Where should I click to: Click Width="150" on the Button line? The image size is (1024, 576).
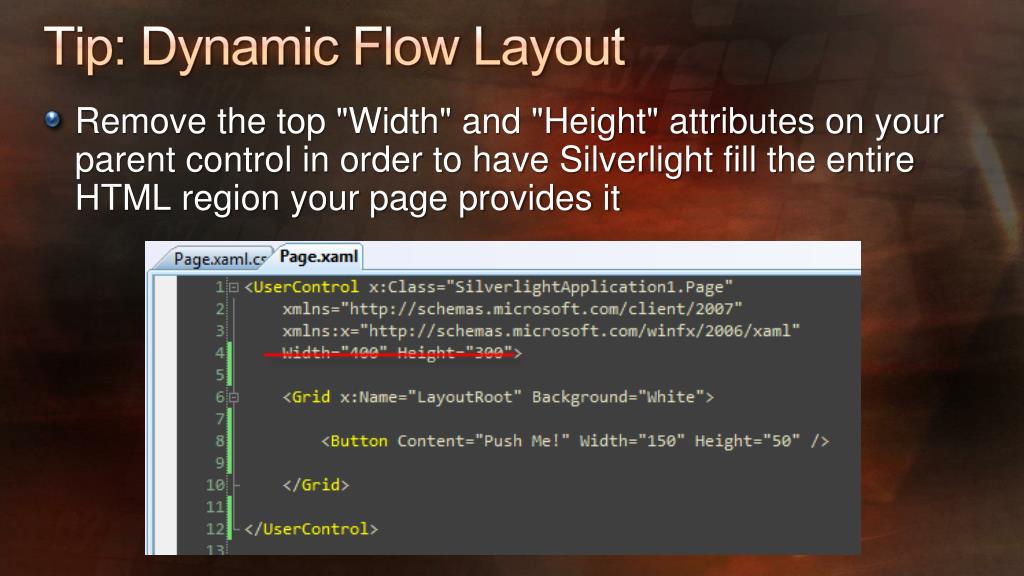coord(632,441)
